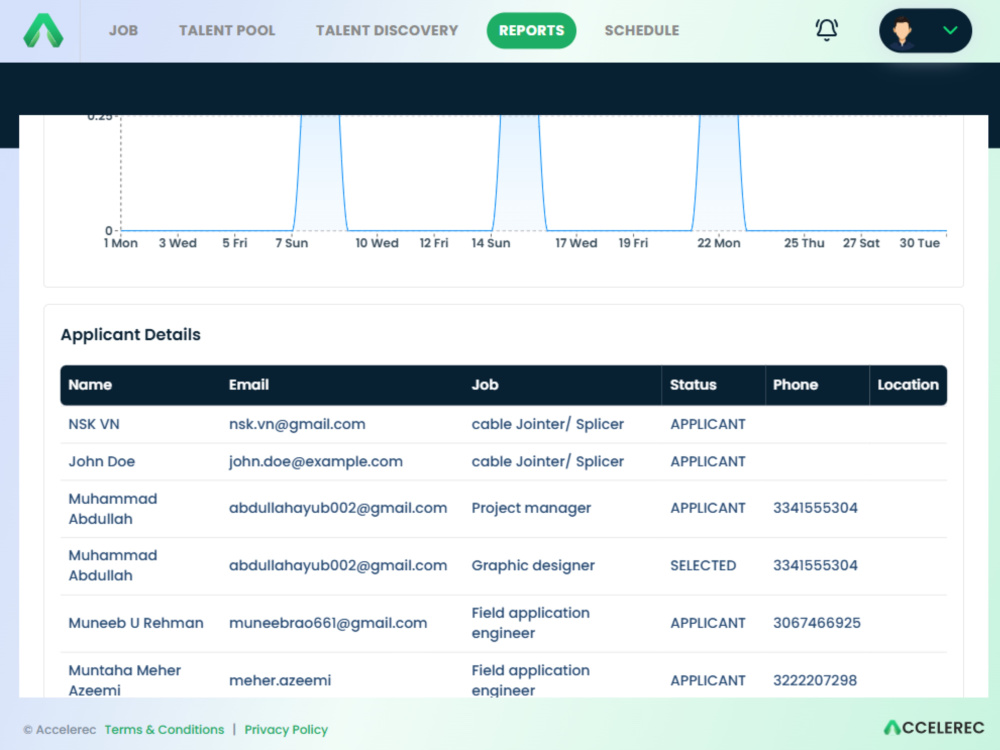Click the Location column header
Image resolution: width=1000 pixels, height=750 pixels.
908,385
